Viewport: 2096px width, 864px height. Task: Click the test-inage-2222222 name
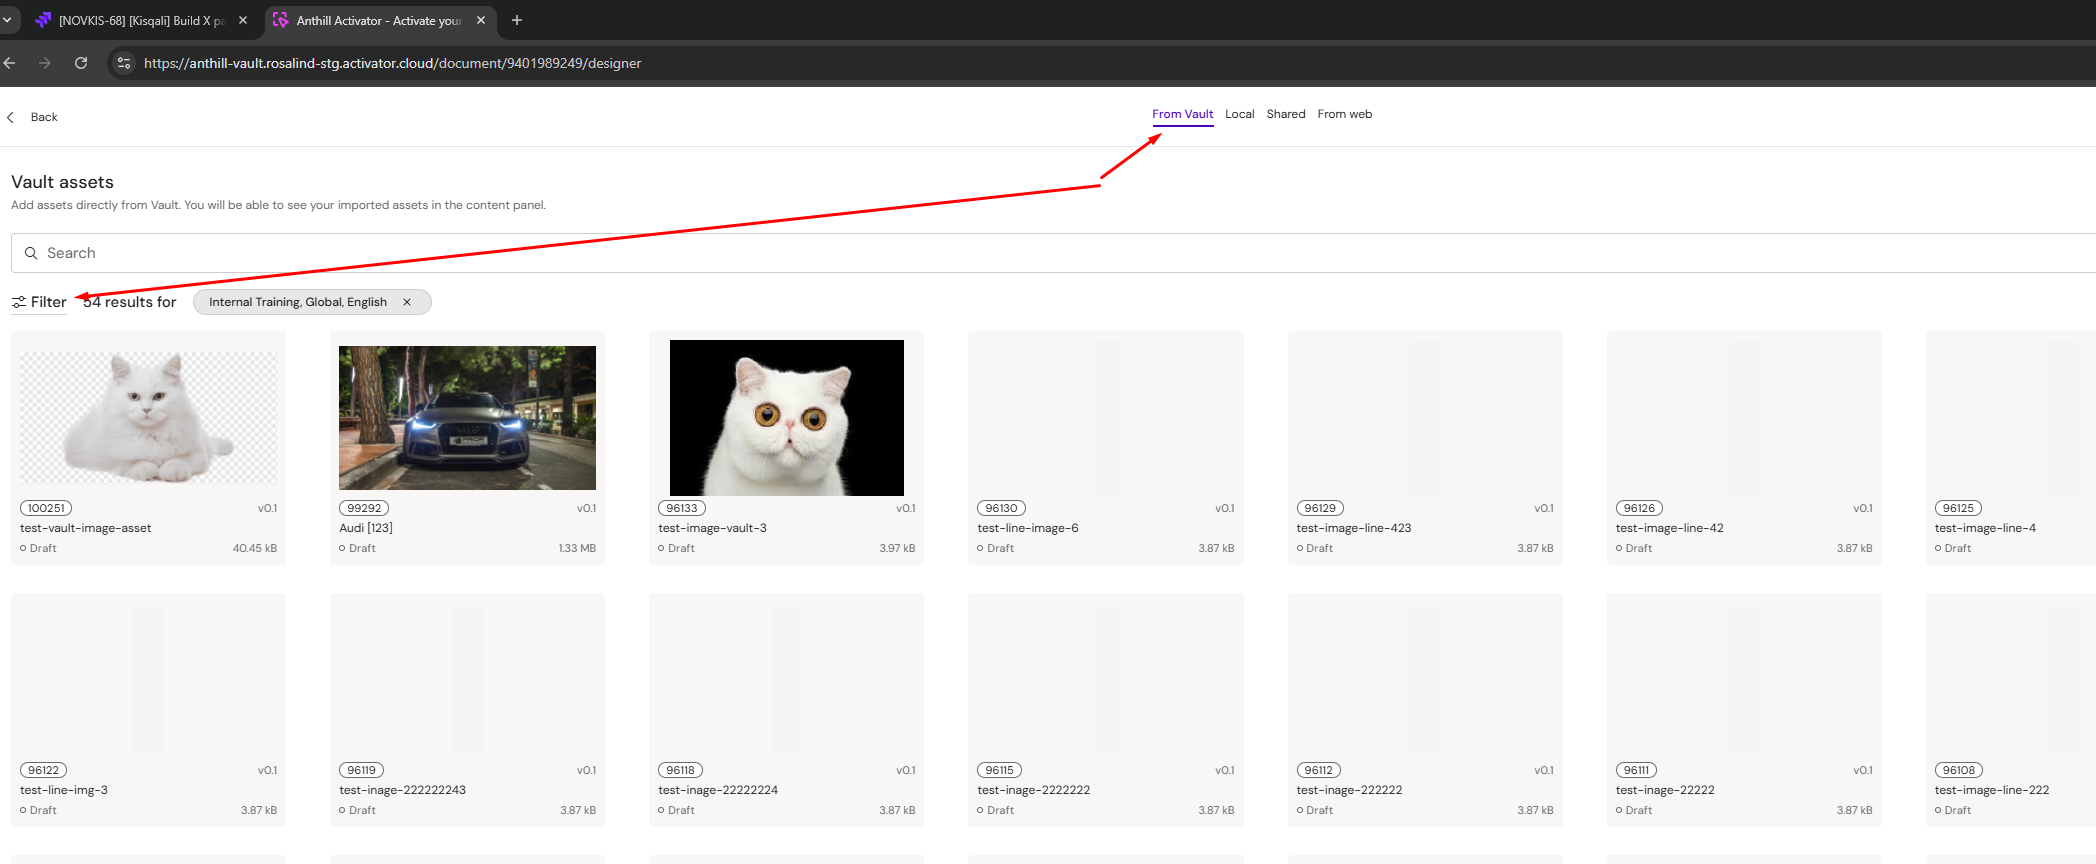pos(1033,790)
